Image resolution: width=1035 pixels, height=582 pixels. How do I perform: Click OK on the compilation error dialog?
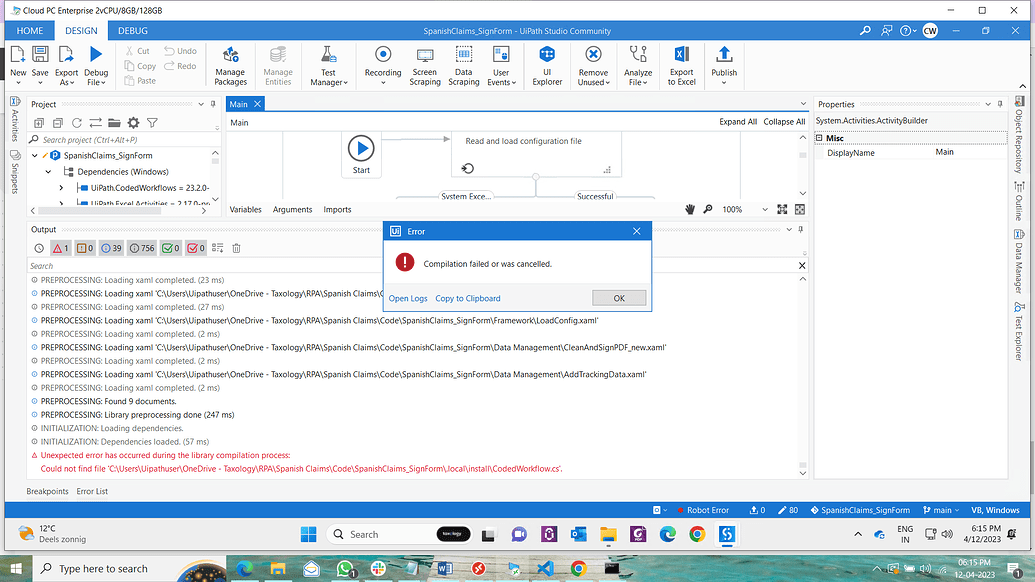point(619,297)
